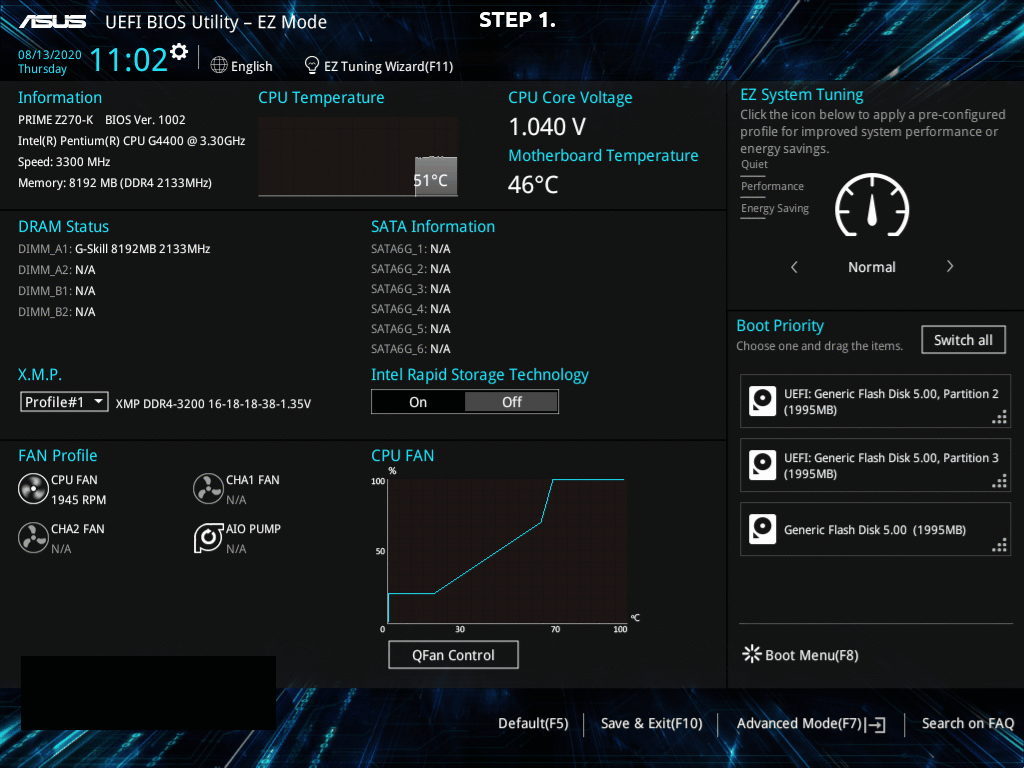Click the DIMM_B2: N/A row
This screenshot has height=768, width=1024.
pyautogui.click(x=57, y=312)
